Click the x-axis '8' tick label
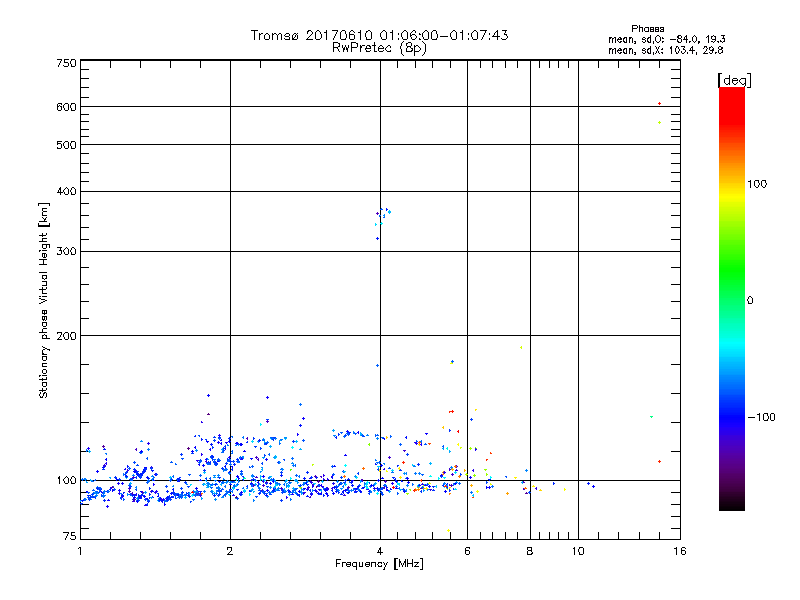Screen dimensions: 800x600 (x=530, y=551)
